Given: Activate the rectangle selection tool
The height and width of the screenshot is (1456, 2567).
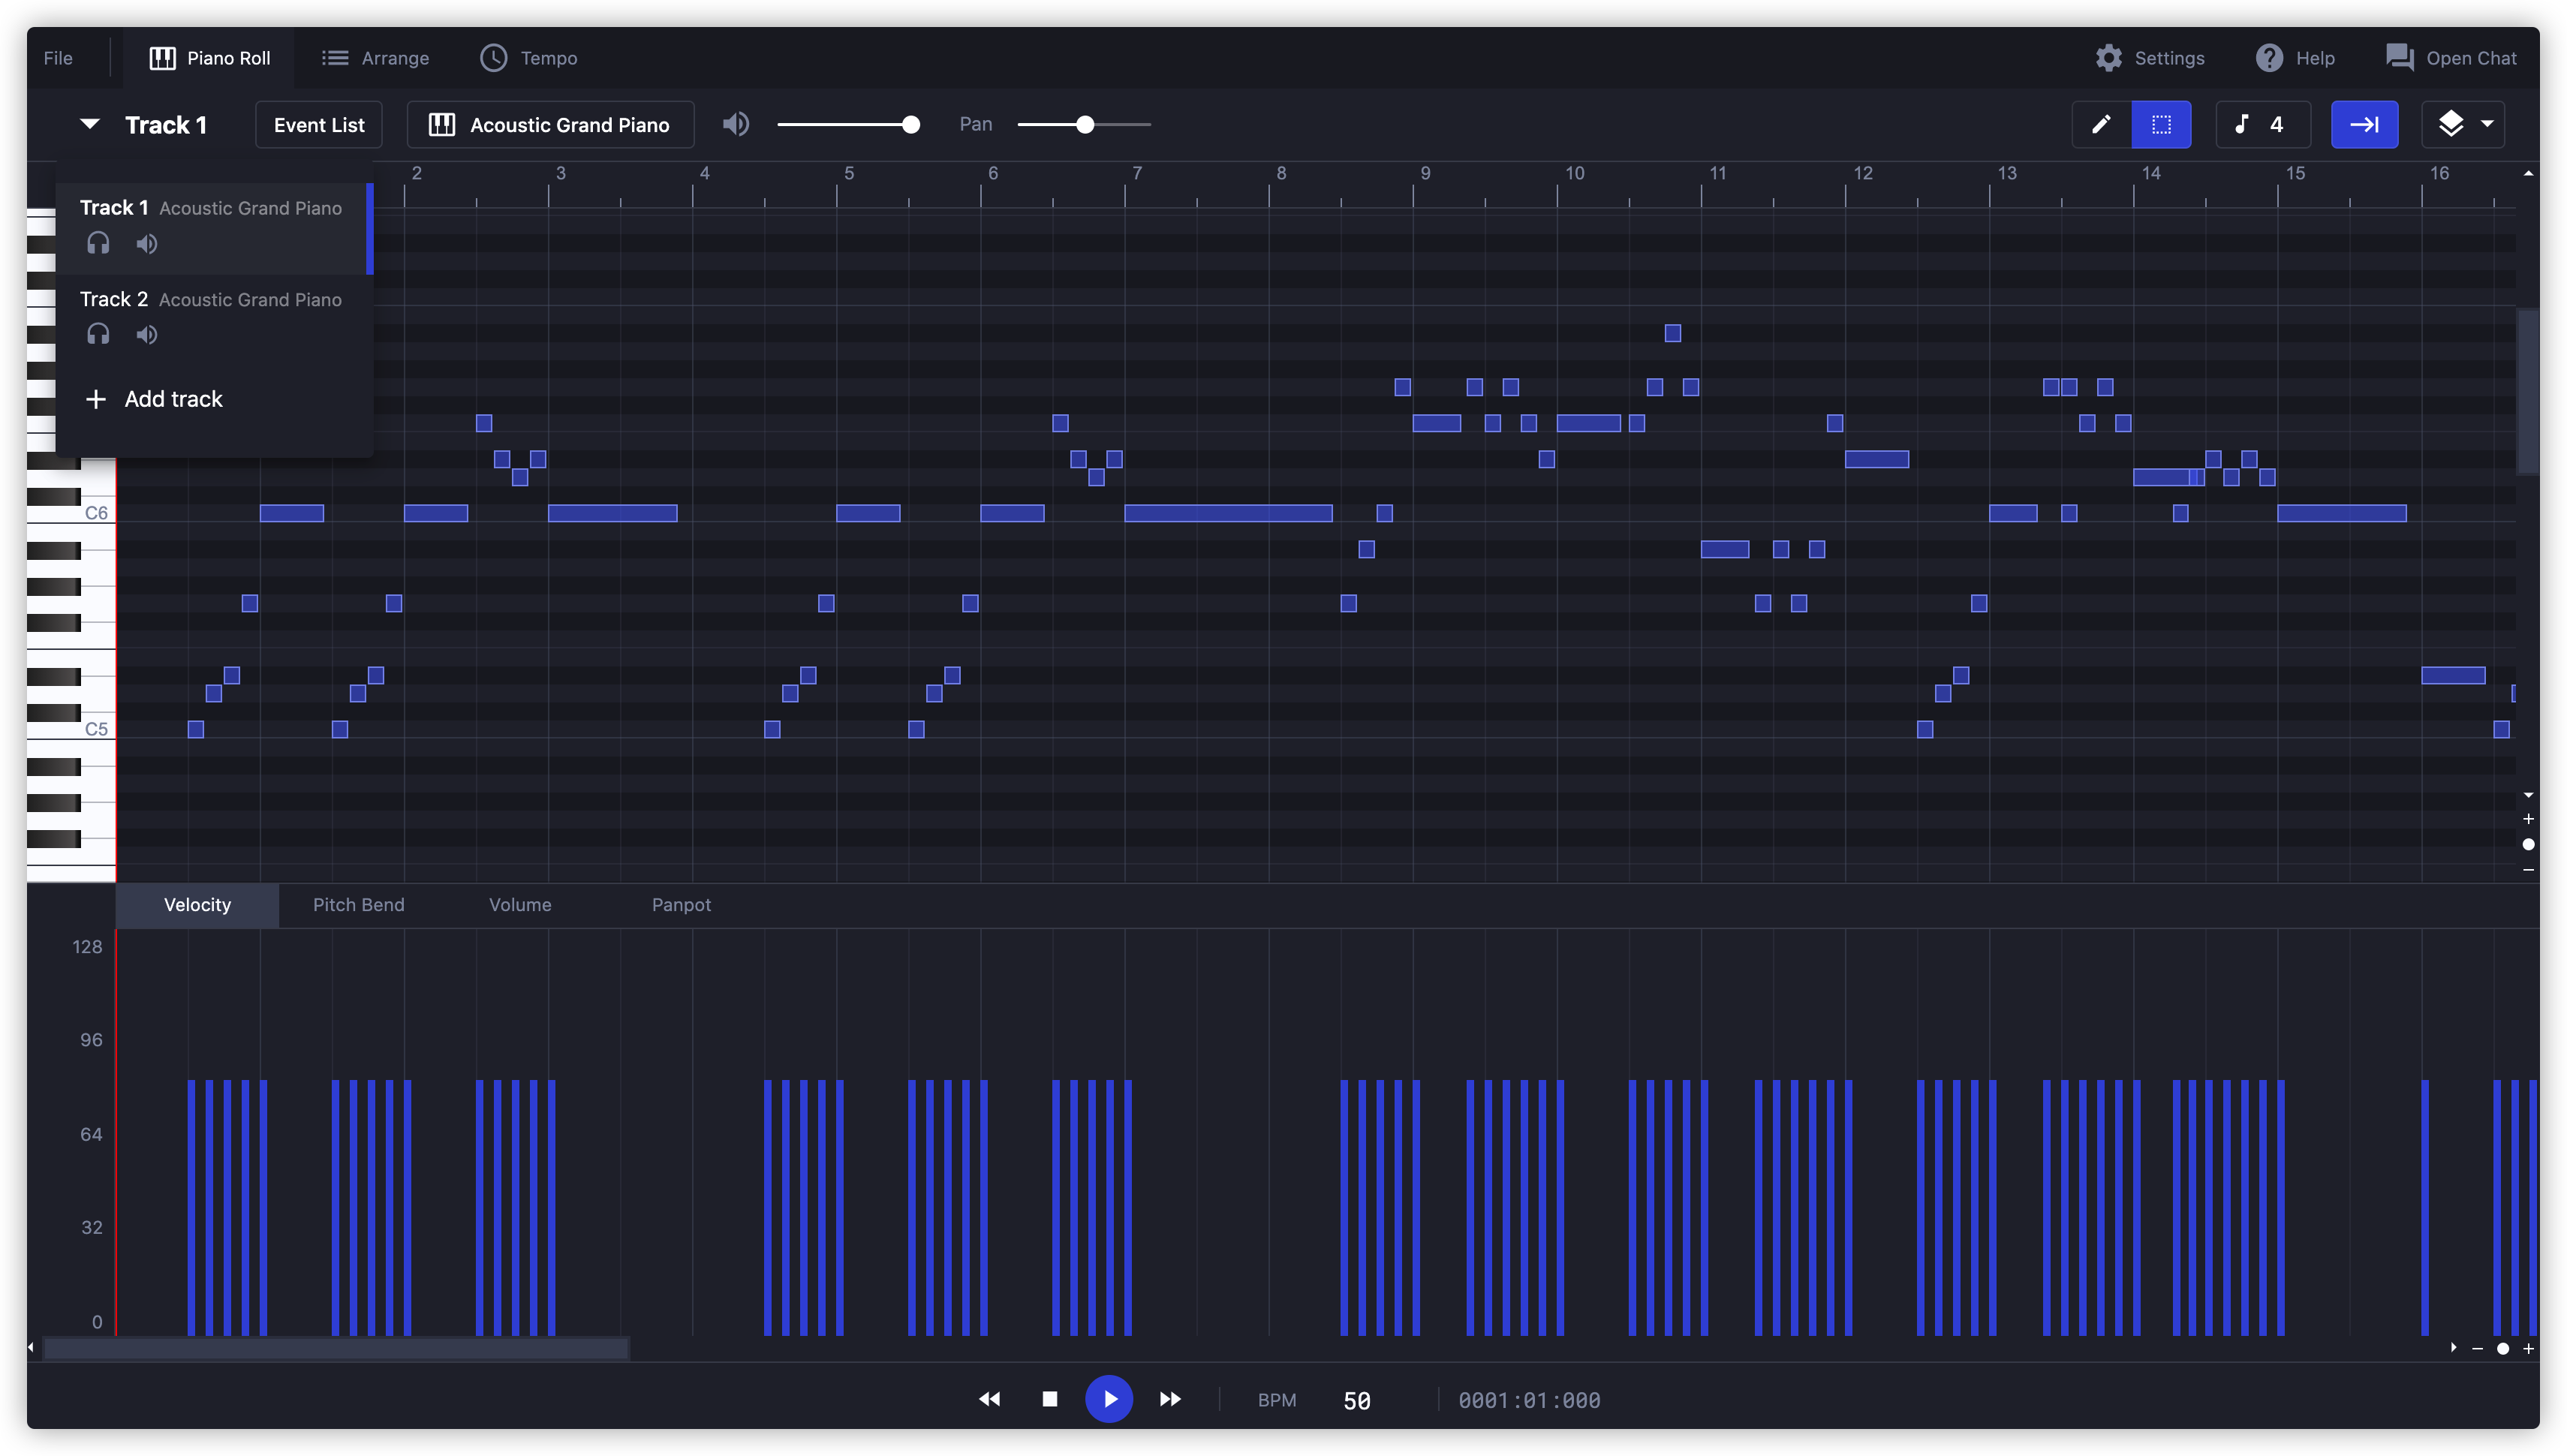Looking at the screenshot, I should click(x=2161, y=124).
